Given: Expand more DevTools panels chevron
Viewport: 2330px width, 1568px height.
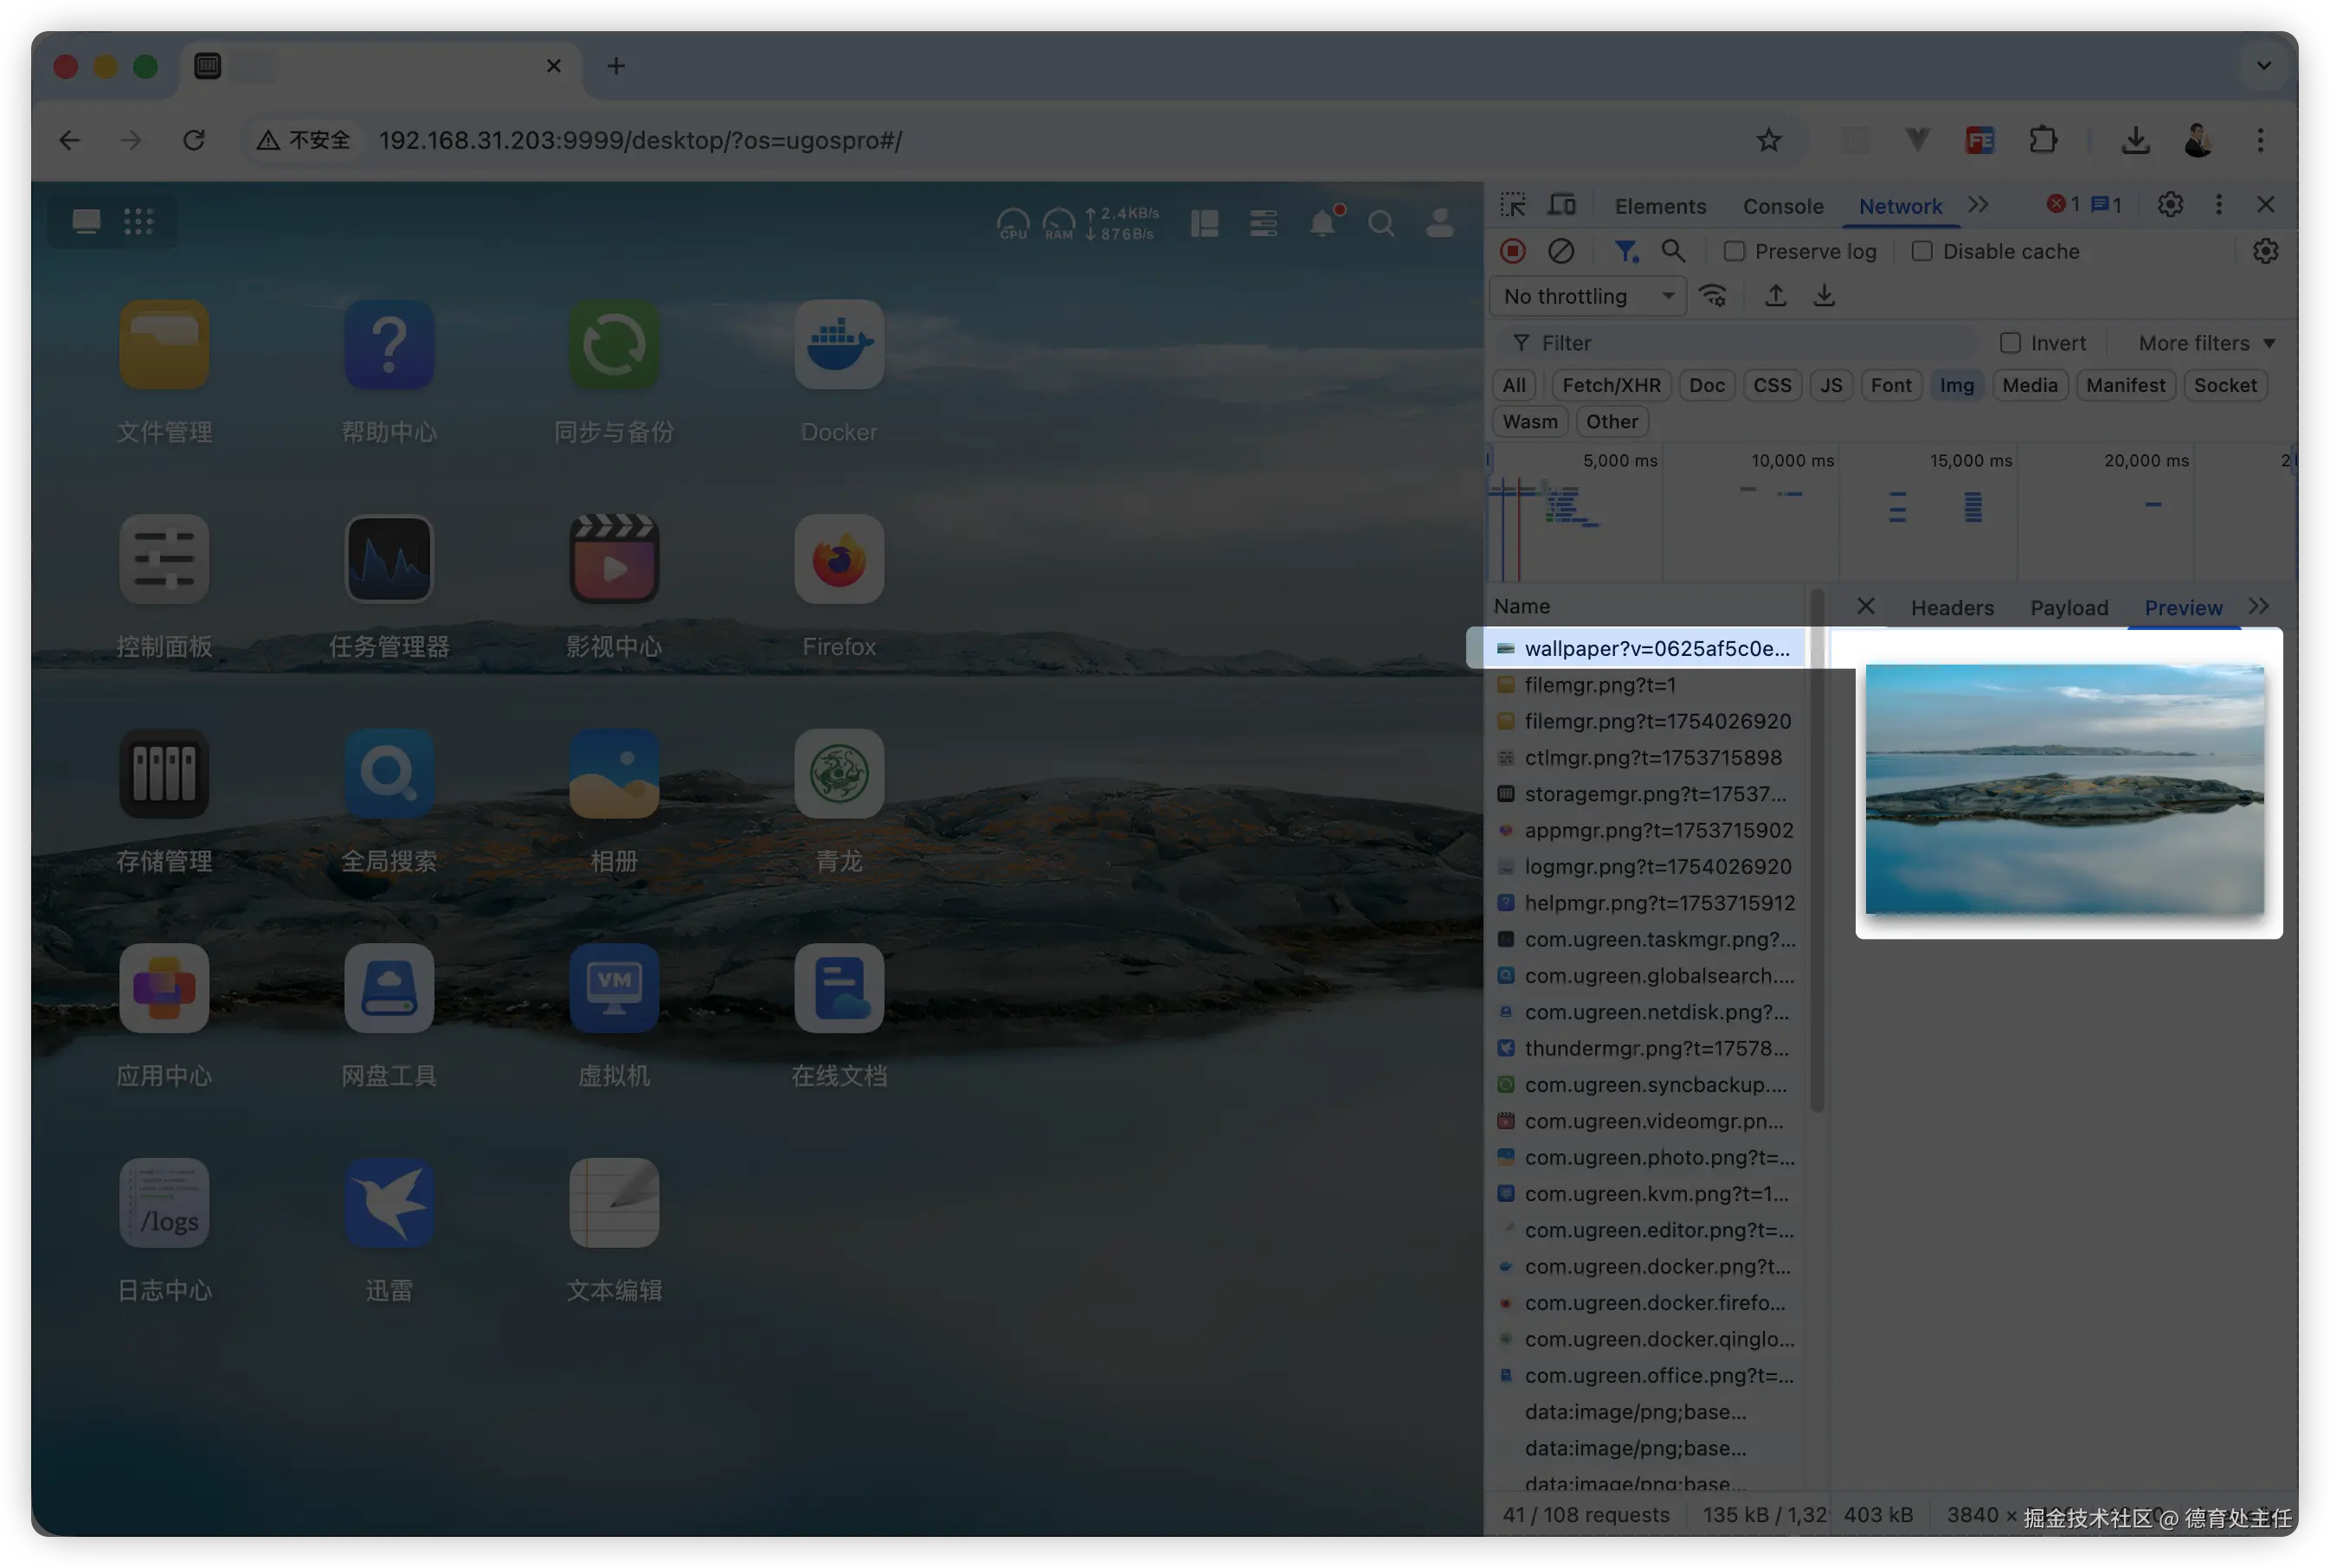Looking at the screenshot, I should point(1978,205).
